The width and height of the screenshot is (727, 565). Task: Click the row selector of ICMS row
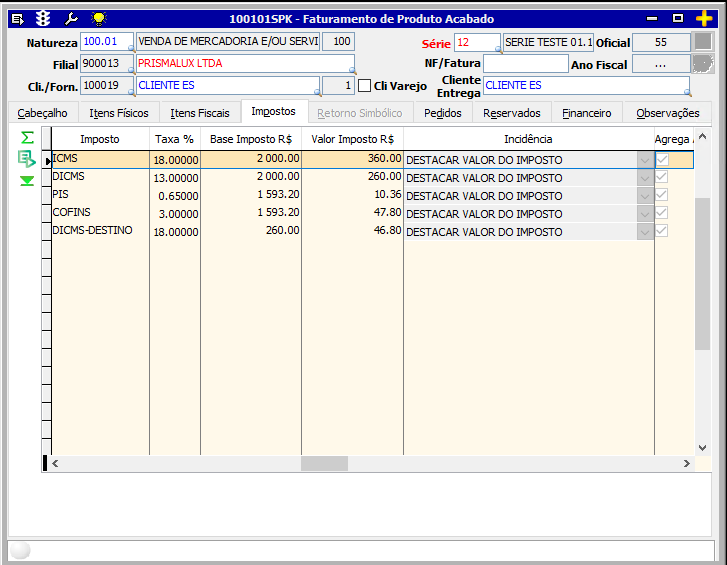pyautogui.click(x=46, y=160)
